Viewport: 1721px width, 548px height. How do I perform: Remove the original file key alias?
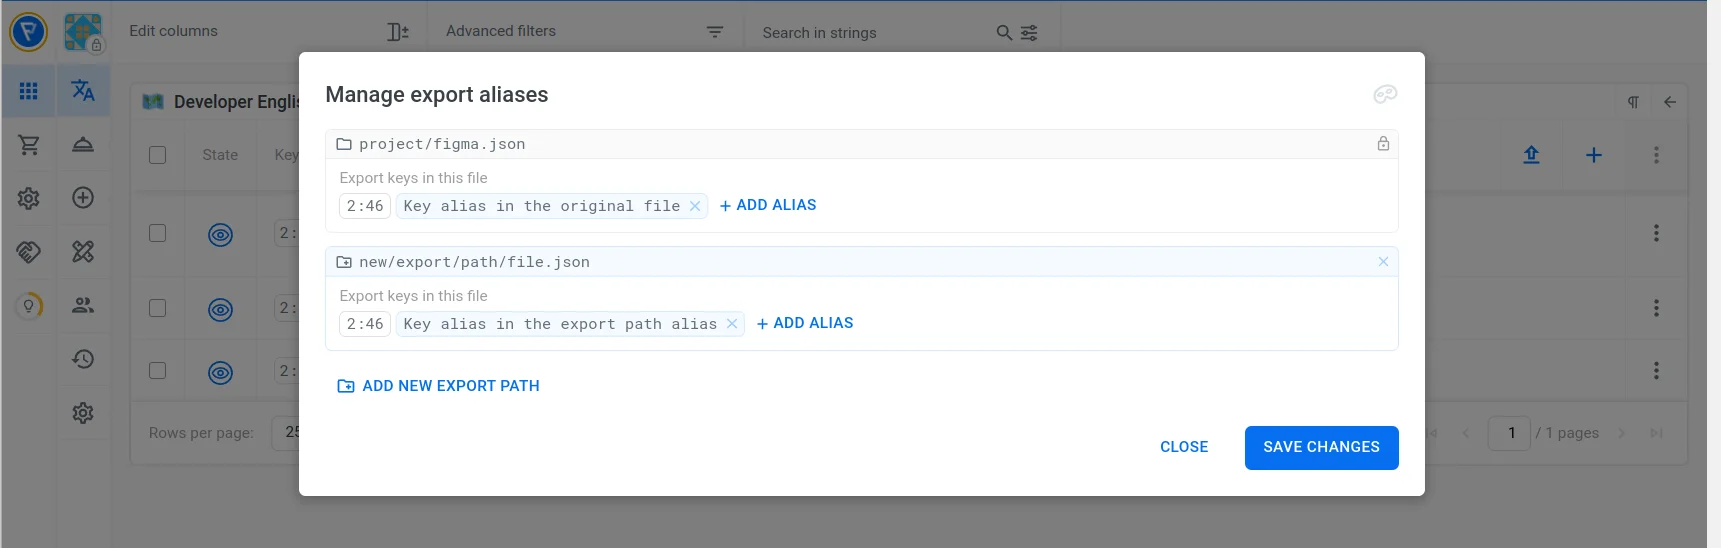(695, 206)
